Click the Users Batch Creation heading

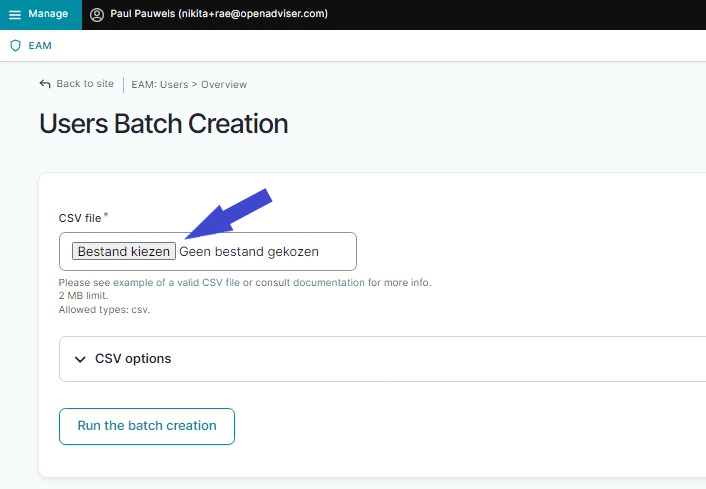pyautogui.click(x=163, y=124)
